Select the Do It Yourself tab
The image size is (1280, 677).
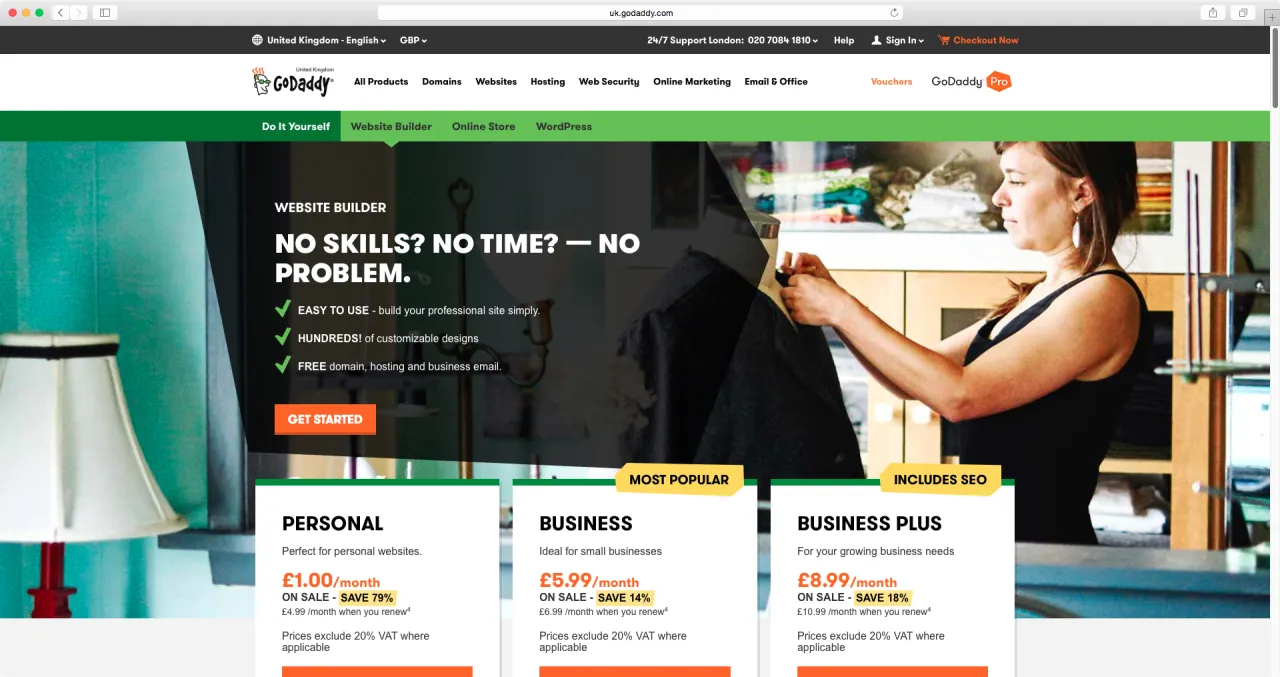click(296, 126)
